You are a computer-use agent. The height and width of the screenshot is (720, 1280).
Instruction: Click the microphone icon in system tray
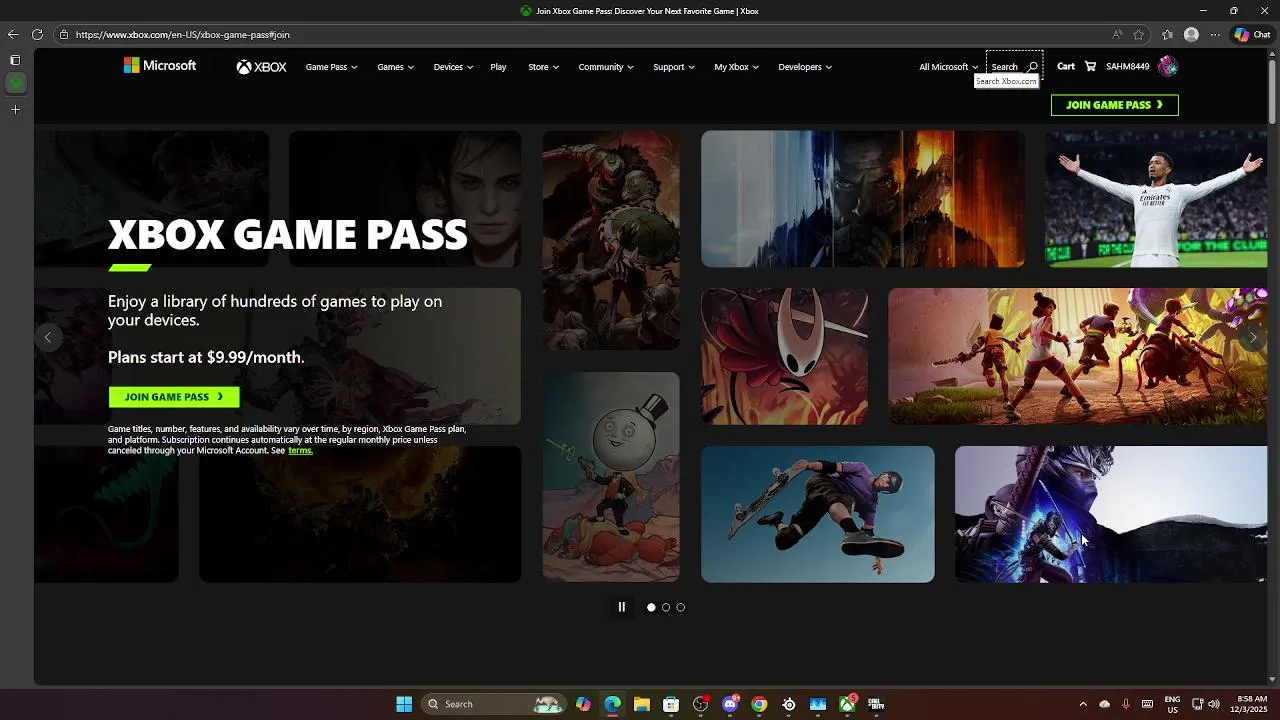click(1126, 704)
